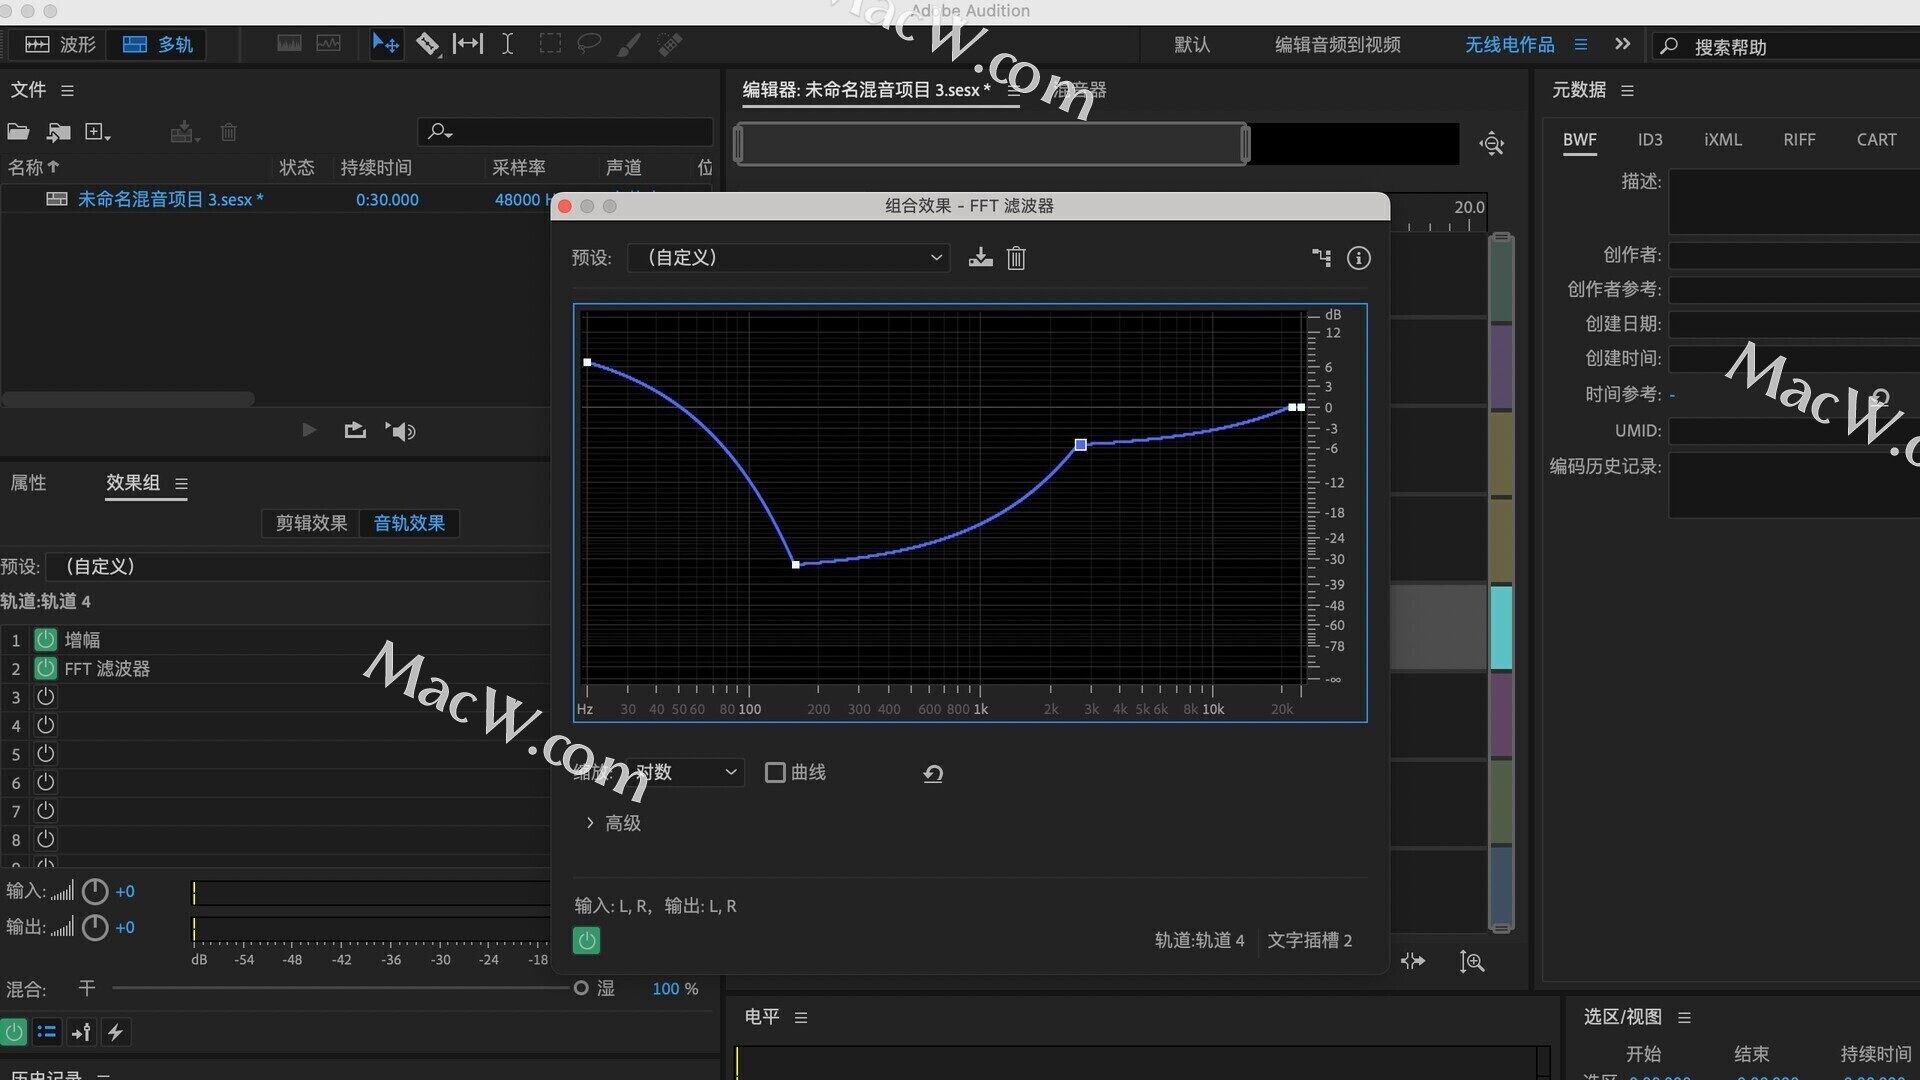Select the Move tool in toolbar
Image resolution: width=1920 pixels, height=1080 pixels.
coord(385,44)
